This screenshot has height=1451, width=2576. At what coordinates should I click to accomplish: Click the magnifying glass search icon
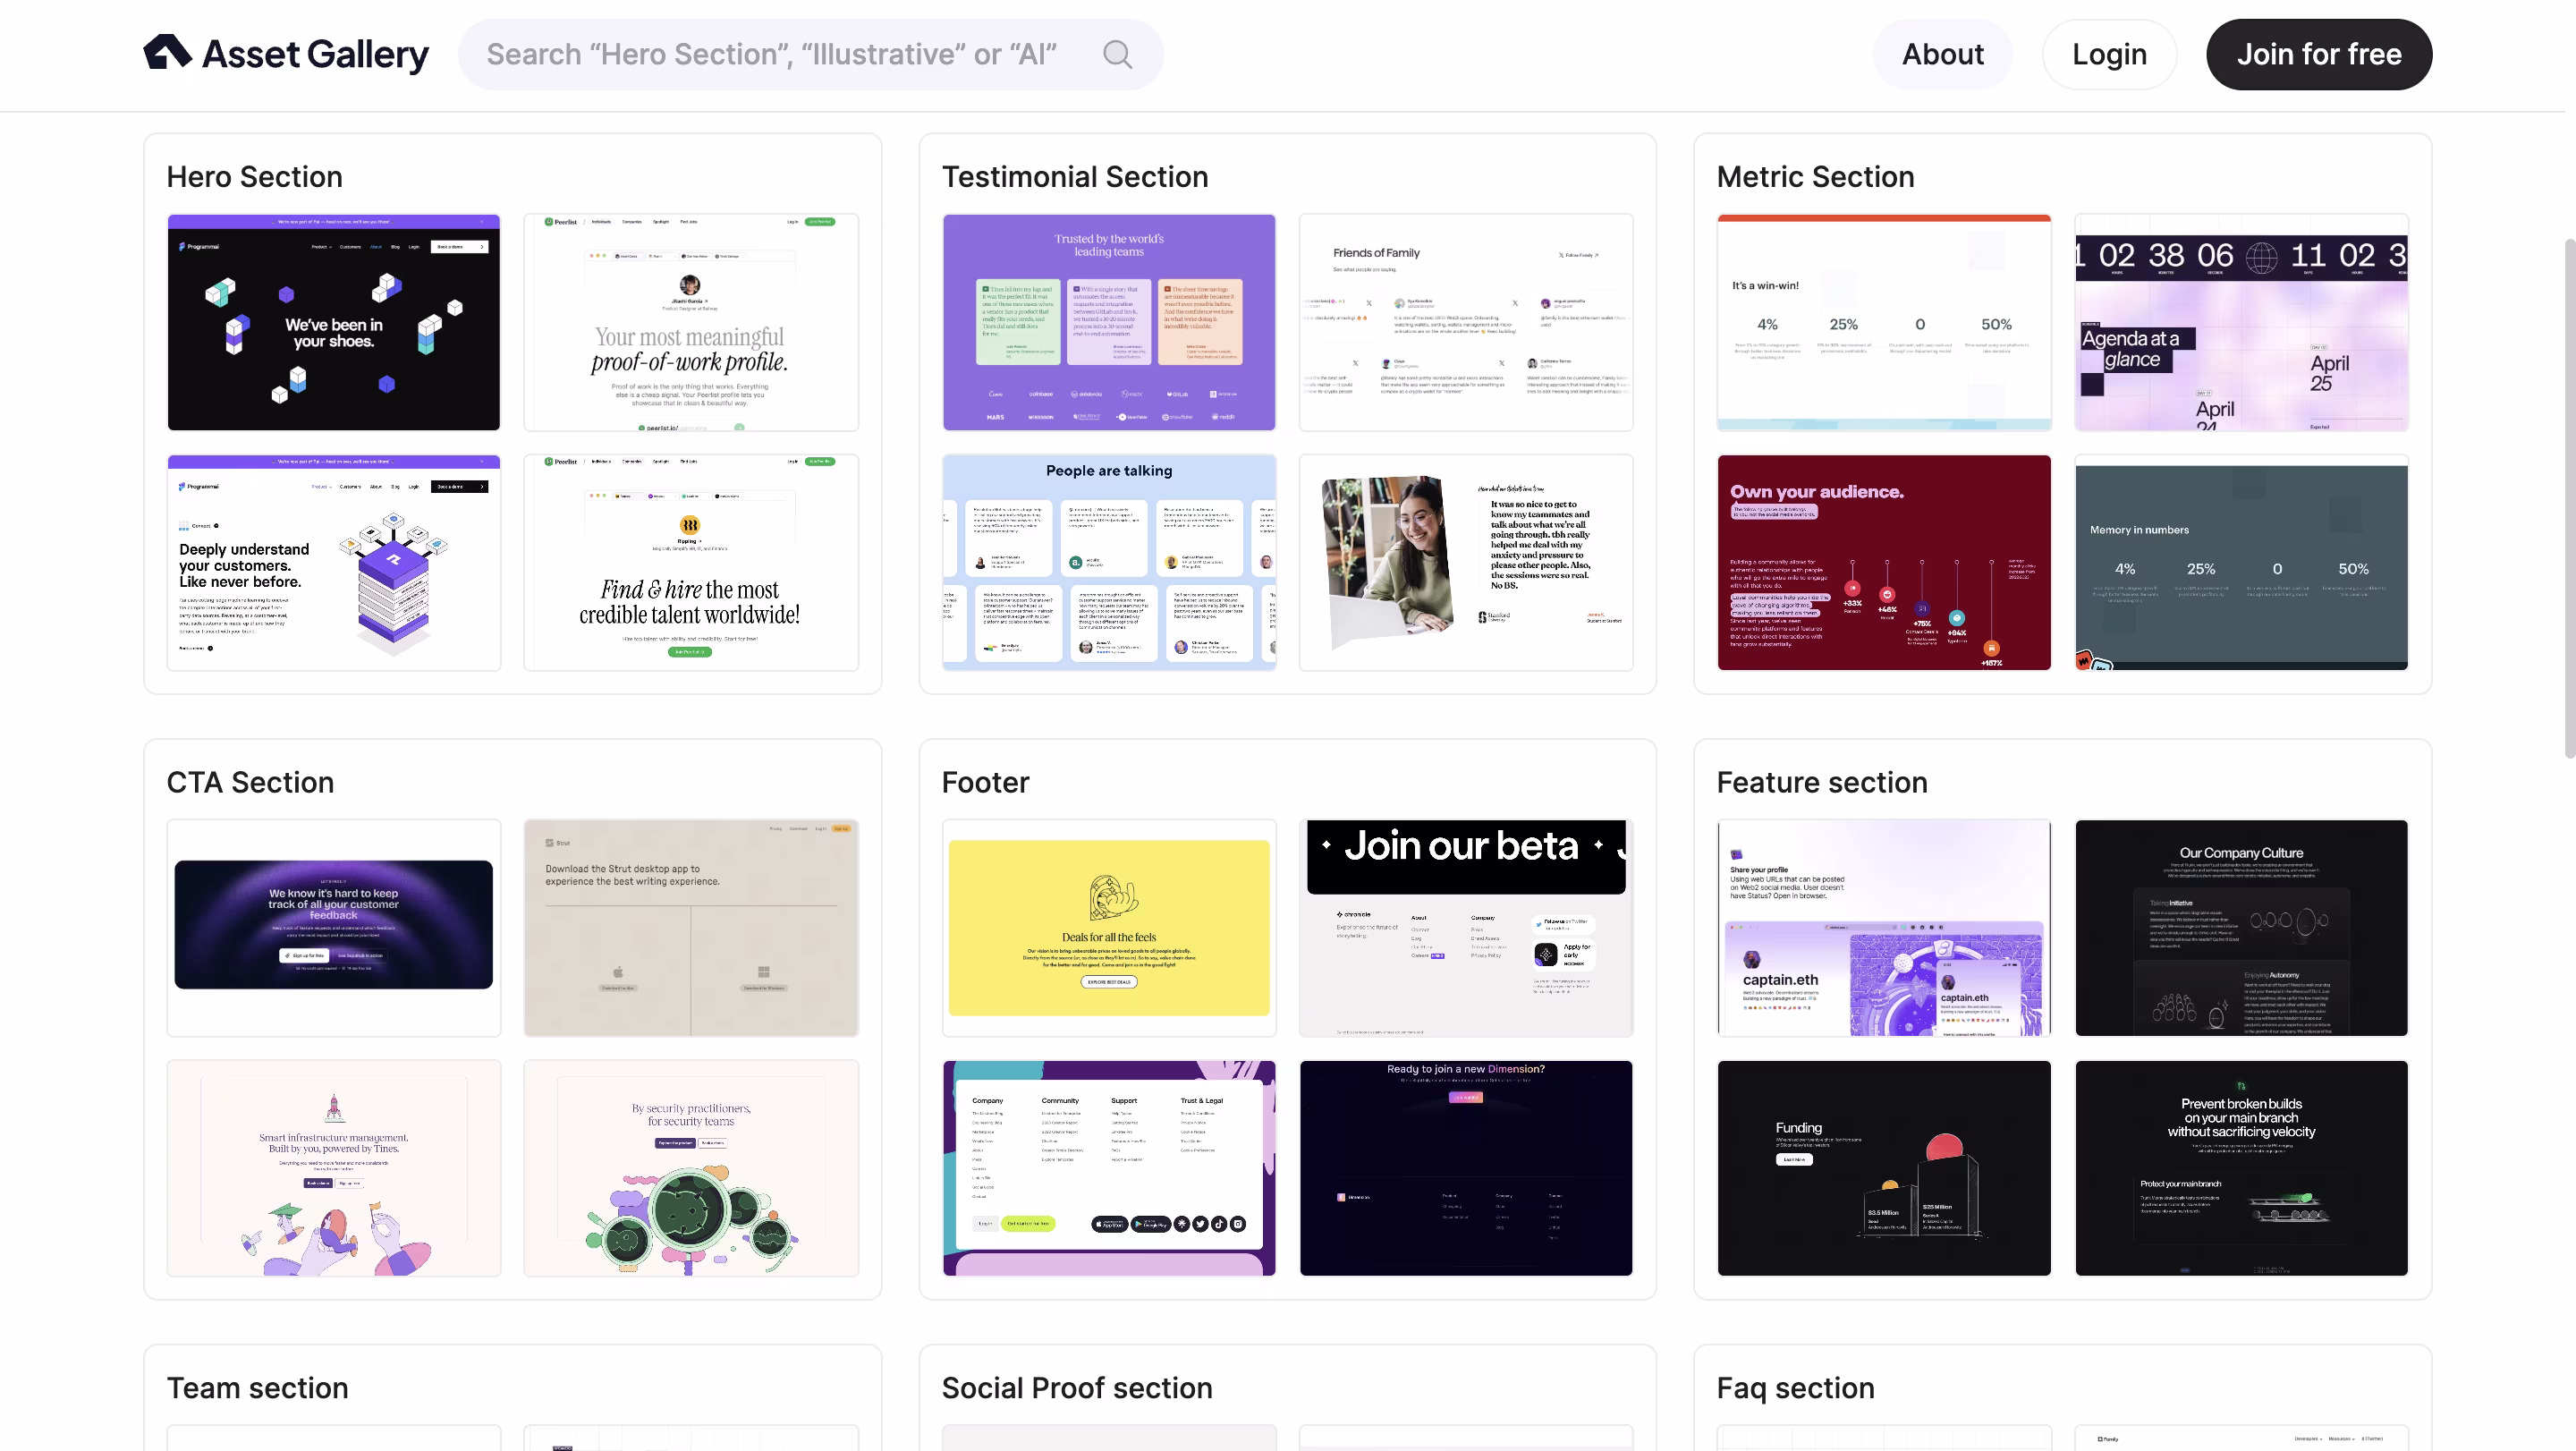(1117, 54)
